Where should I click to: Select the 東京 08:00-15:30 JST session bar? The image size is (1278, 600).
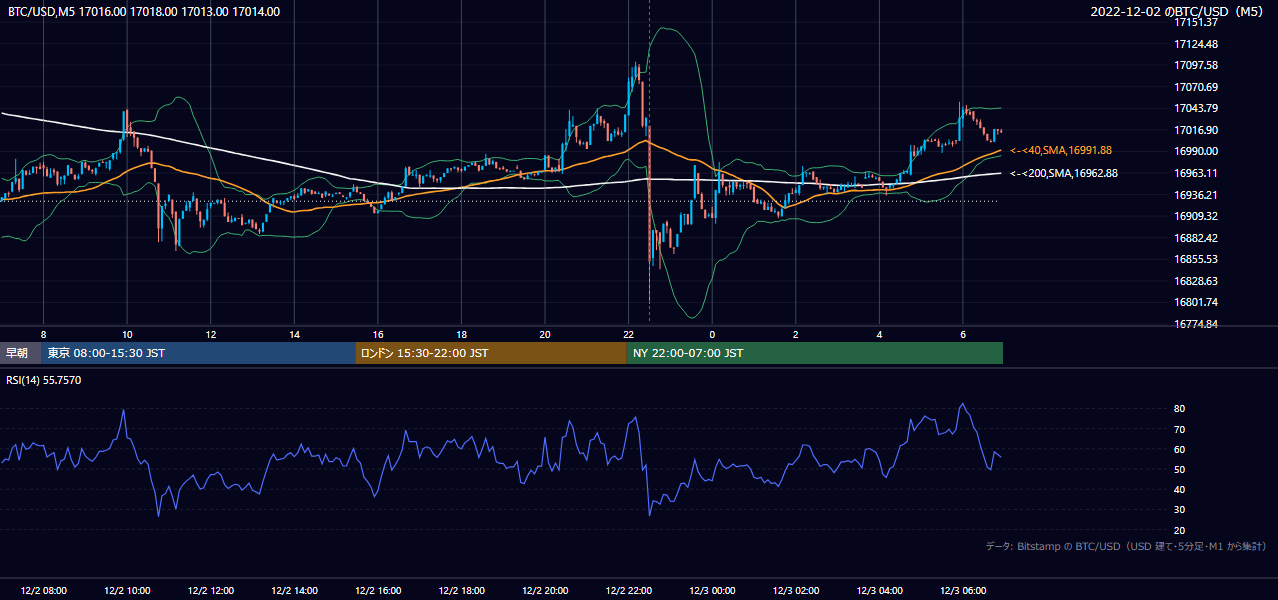pos(198,353)
